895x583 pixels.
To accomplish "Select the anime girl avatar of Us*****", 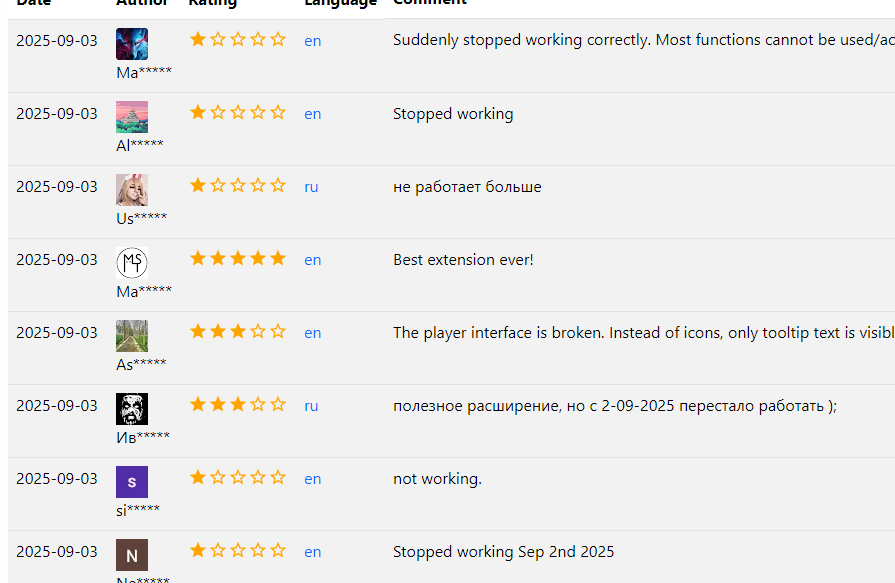I will pos(132,190).
